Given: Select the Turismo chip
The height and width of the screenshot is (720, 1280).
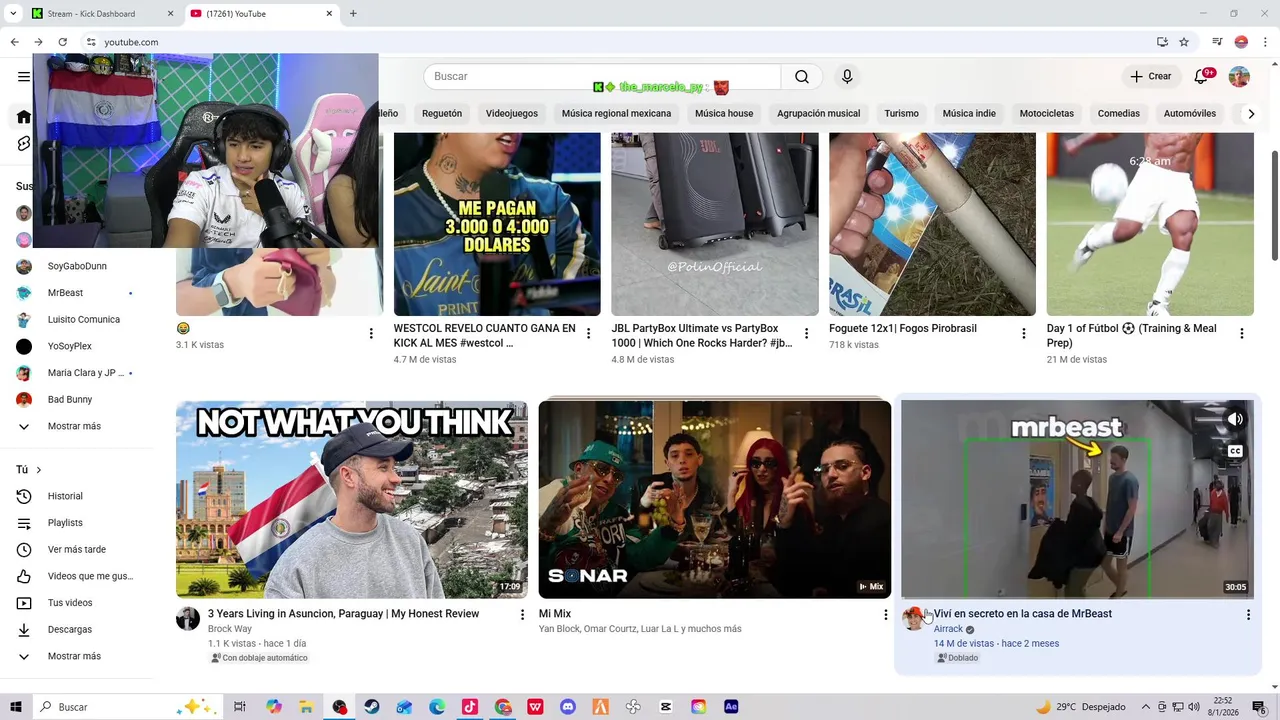Looking at the screenshot, I should (901, 114).
